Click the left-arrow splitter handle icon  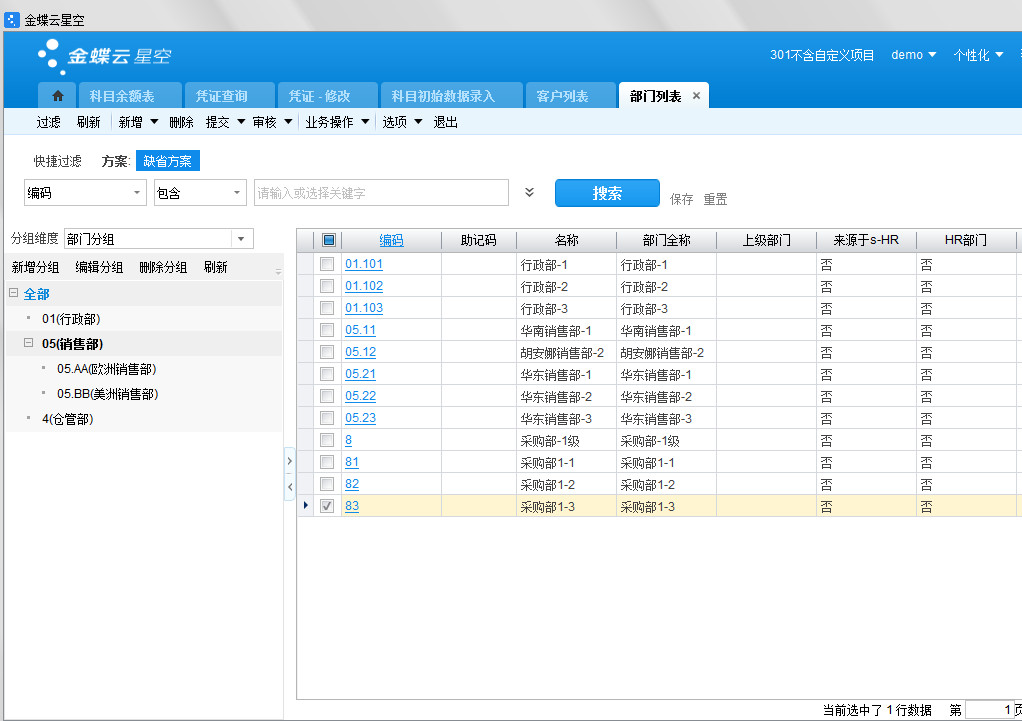pos(289,486)
